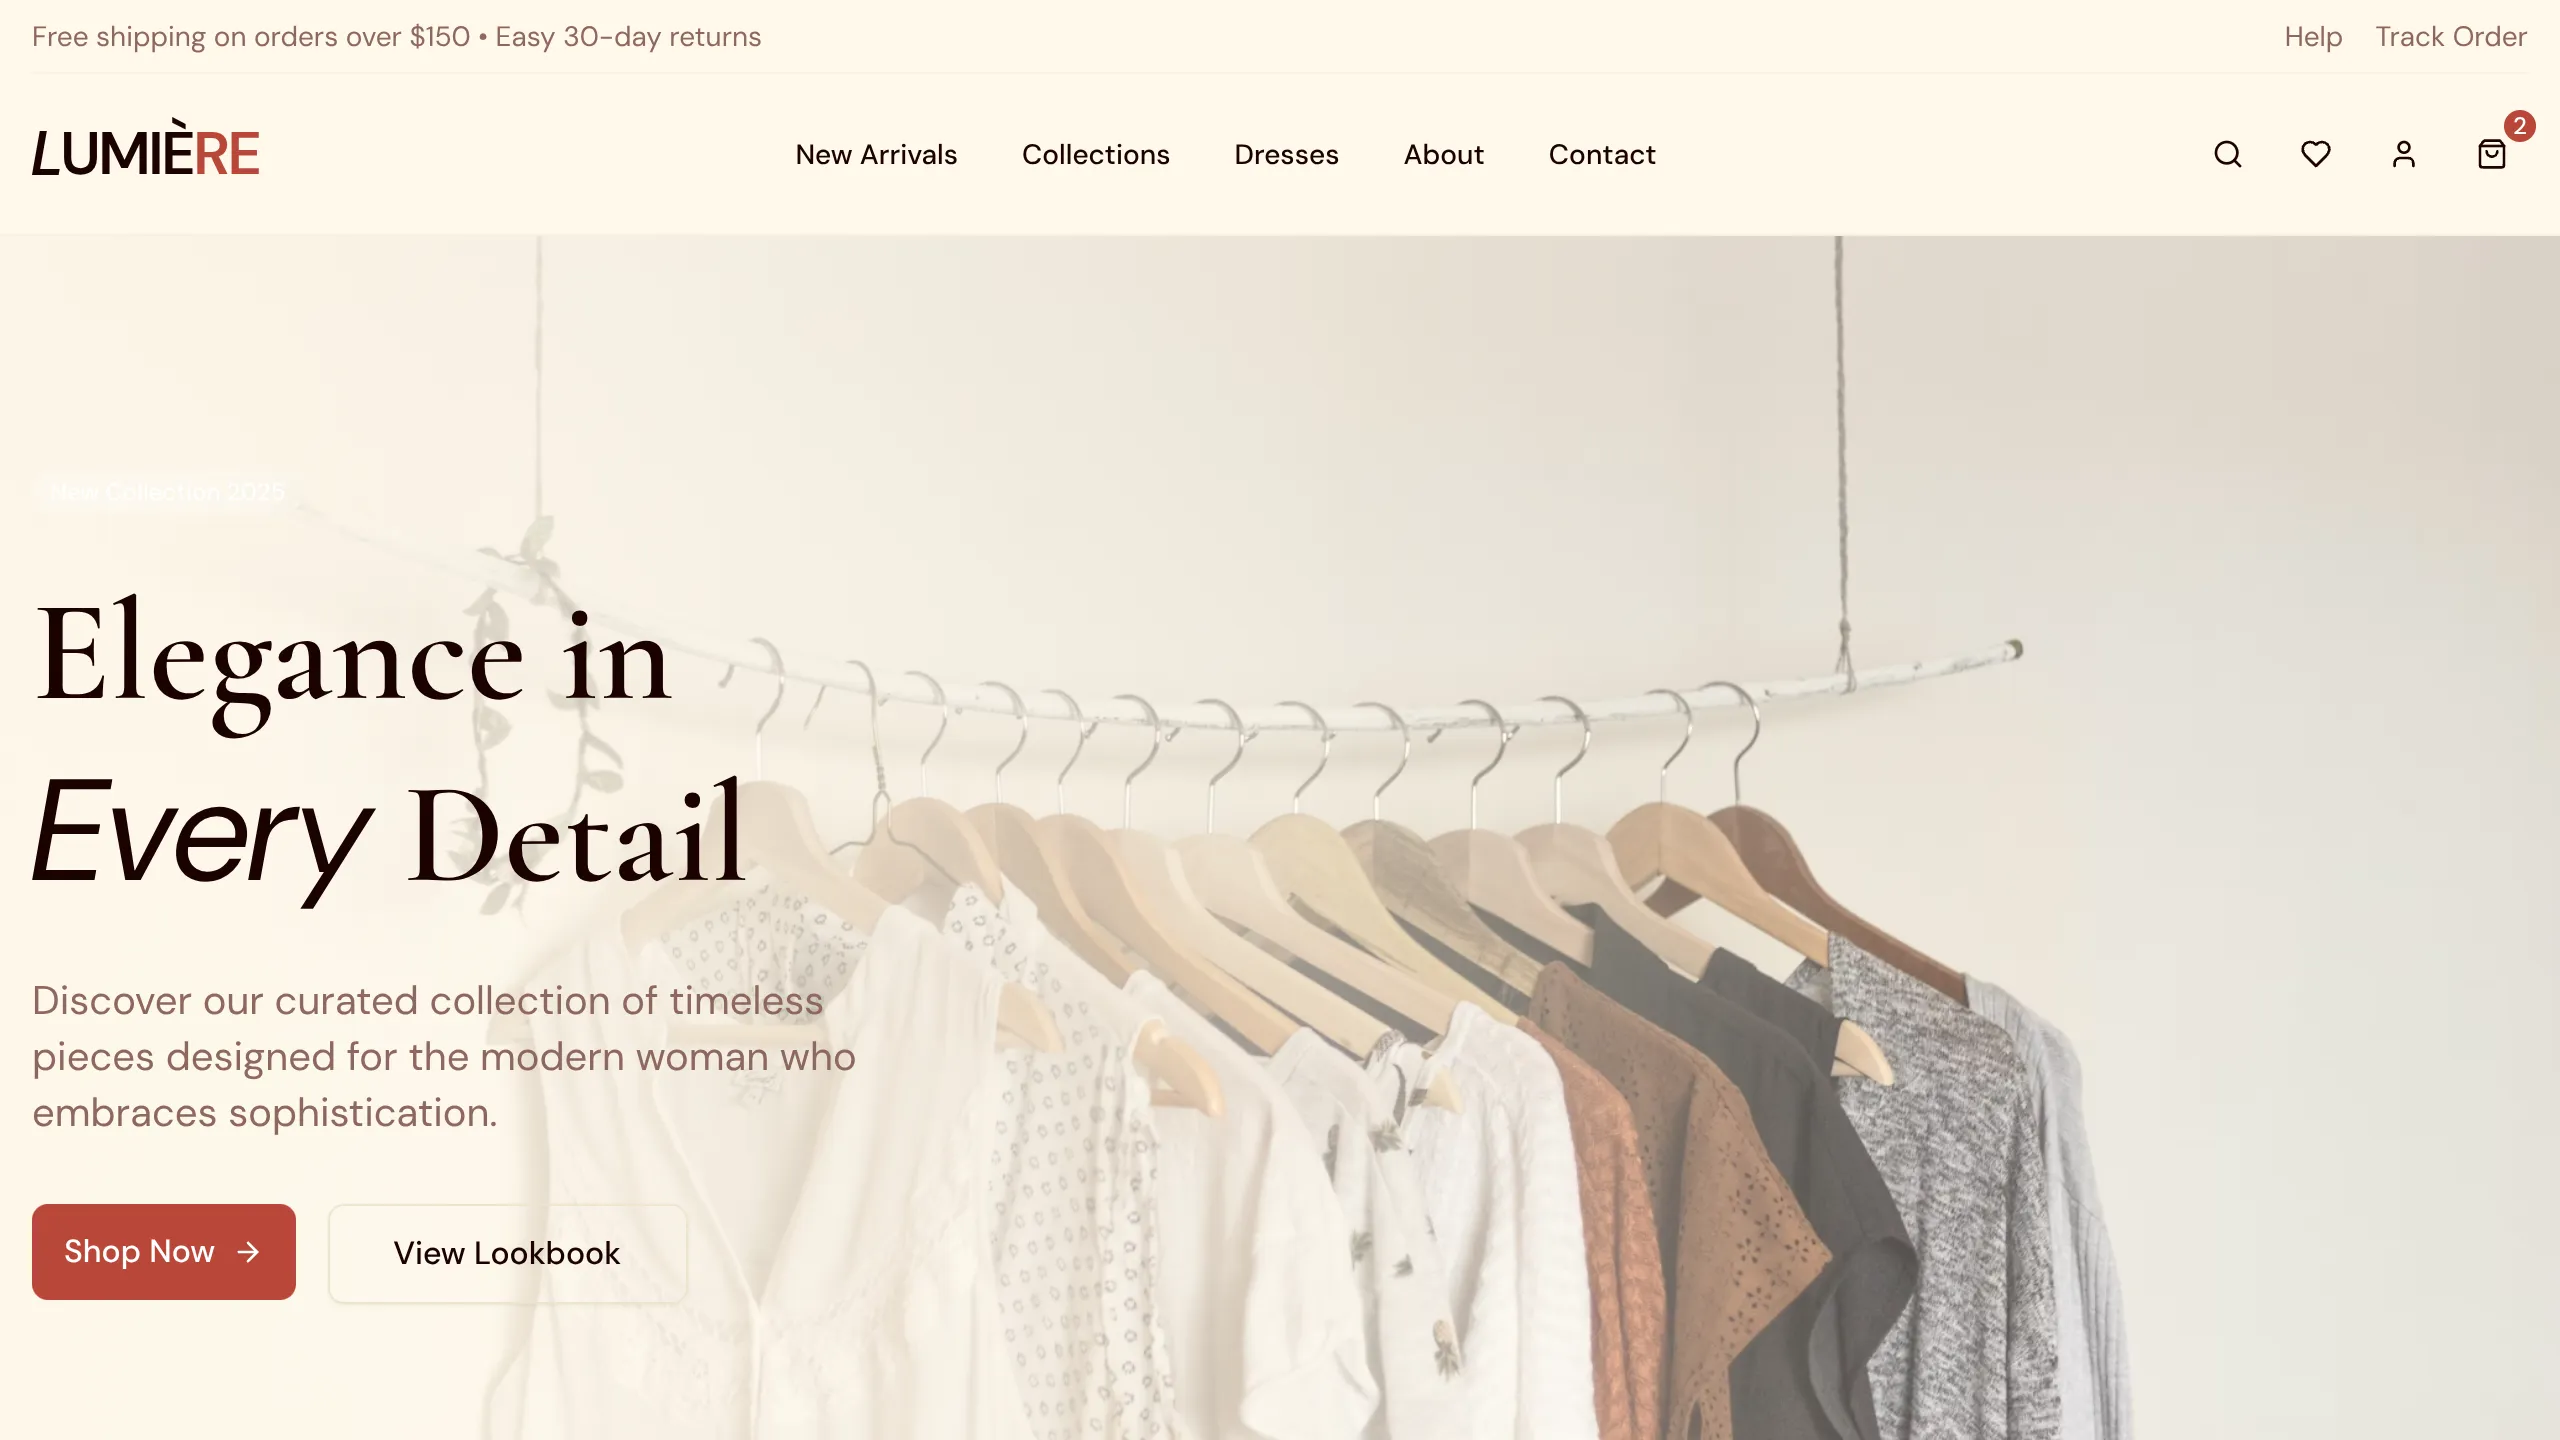Click the Shop Now button
The width and height of the screenshot is (2560, 1440).
tap(164, 1252)
